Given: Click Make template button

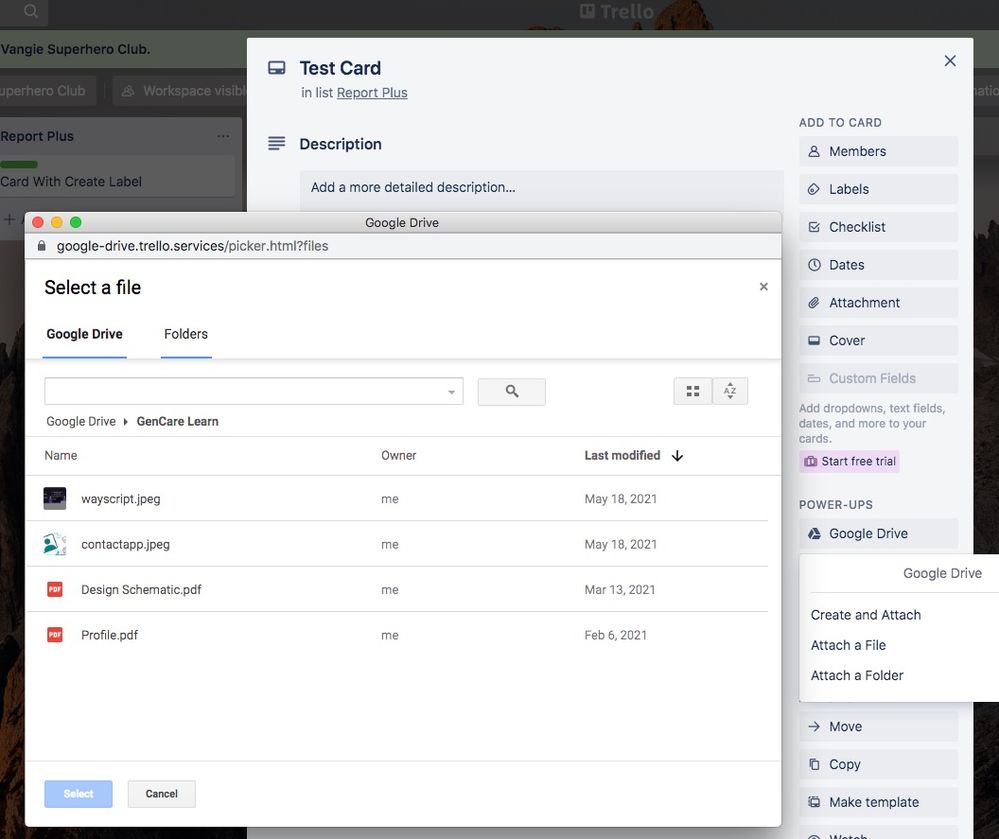Looking at the screenshot, I should point(878,802).
